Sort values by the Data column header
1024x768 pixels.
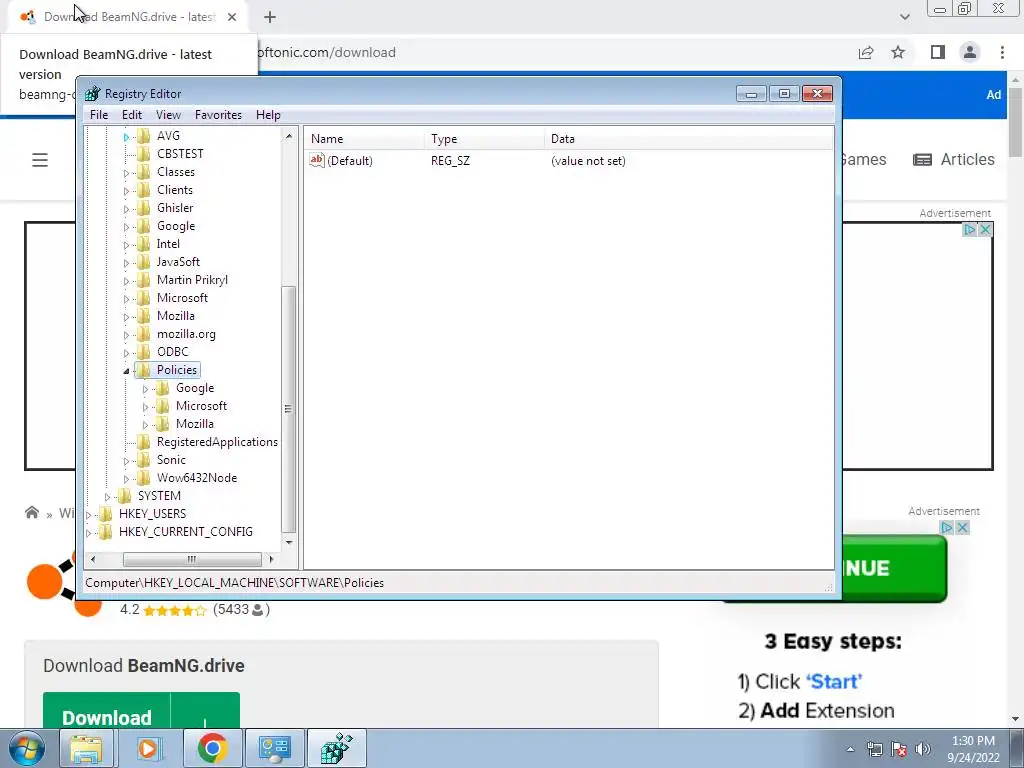[688, 138]
